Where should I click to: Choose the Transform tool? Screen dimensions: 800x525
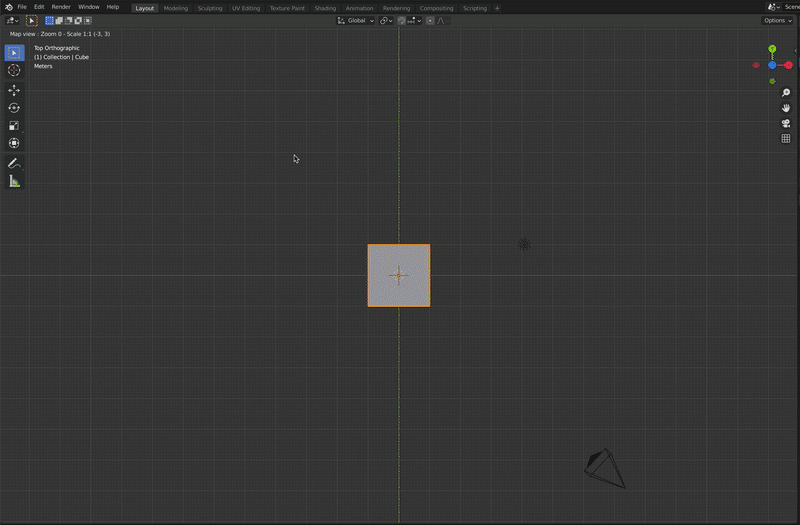pyautogui.click(x=14, y=143)
